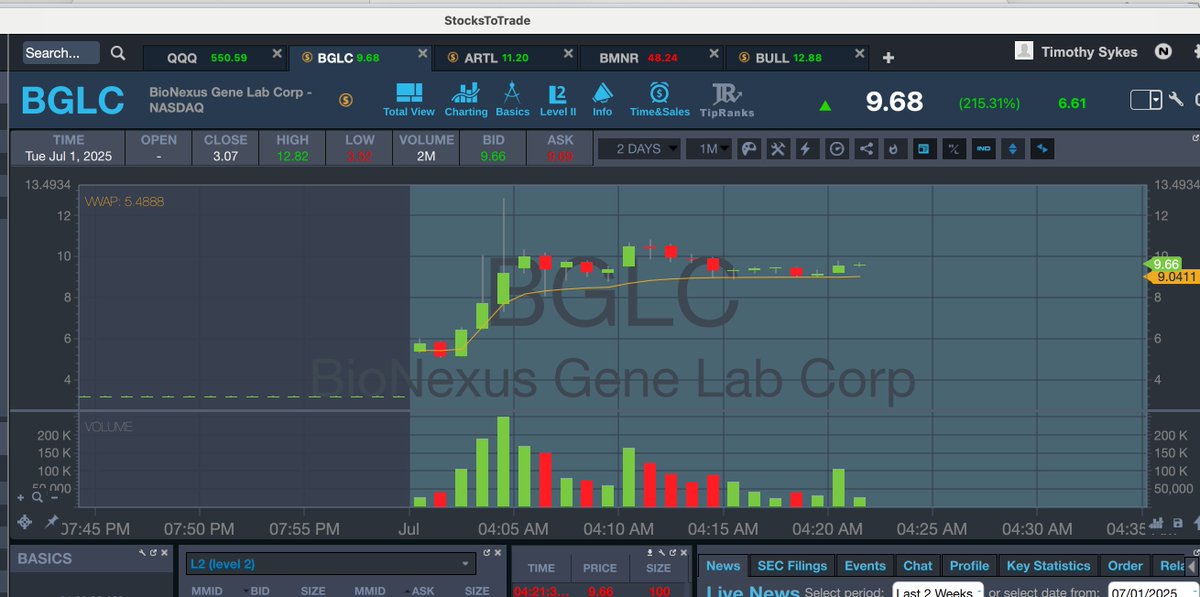Select the News tab
Viewport: 1200px width, 597px height.
(723, 565)
